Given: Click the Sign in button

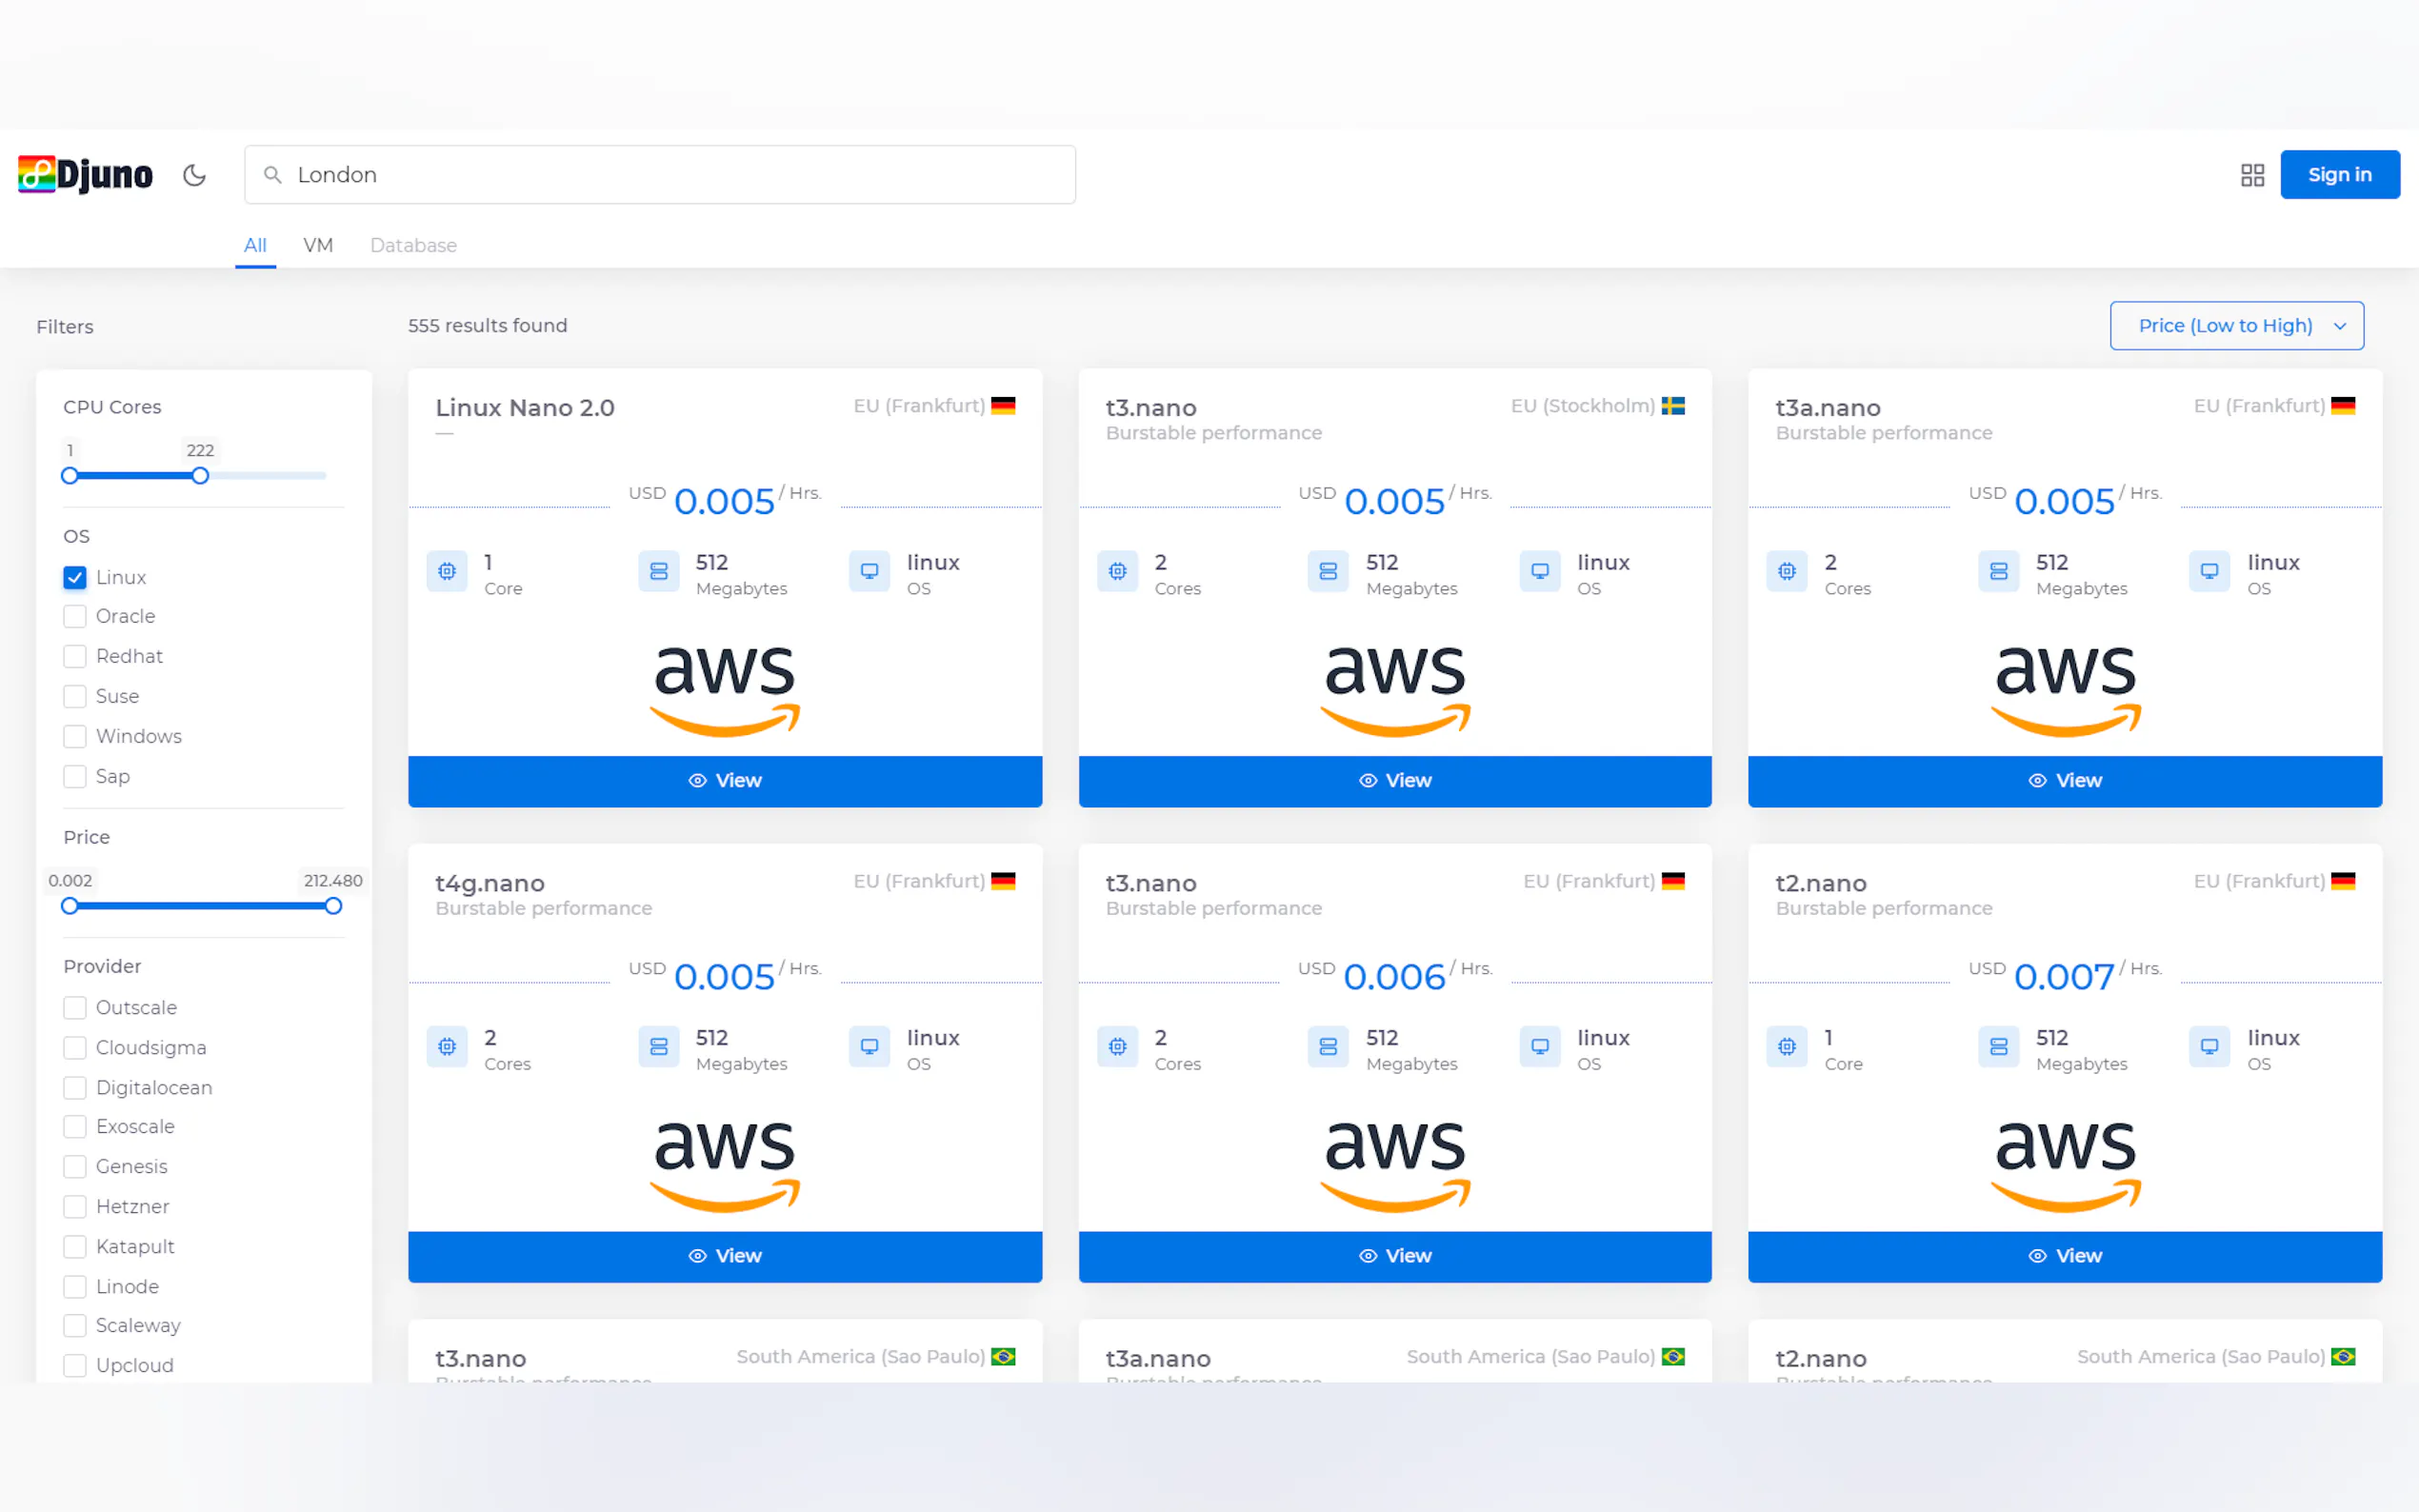Looking at the screenshot, I should (x=2338, y=175).
